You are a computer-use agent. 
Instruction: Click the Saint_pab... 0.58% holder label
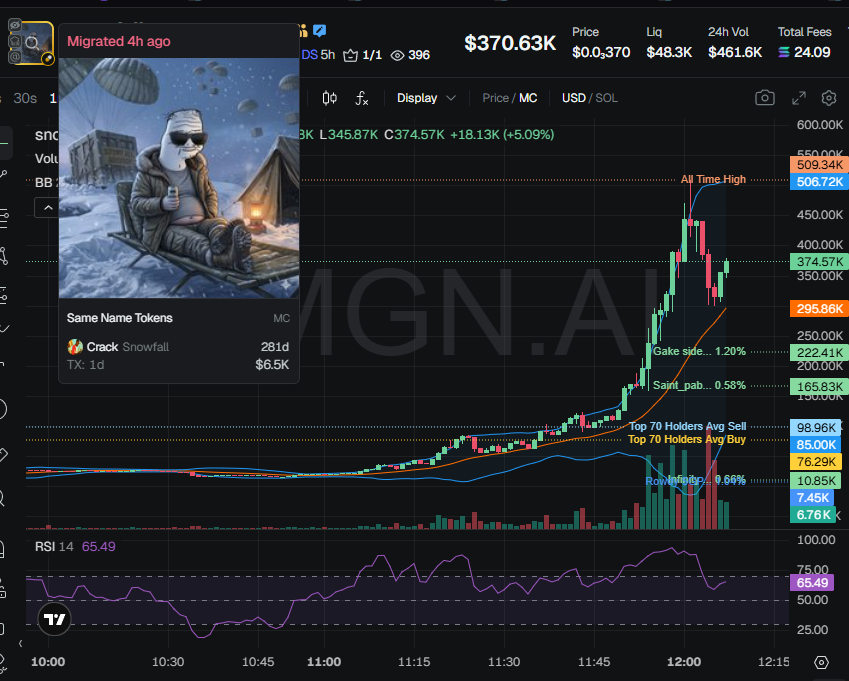coord(699,385)
